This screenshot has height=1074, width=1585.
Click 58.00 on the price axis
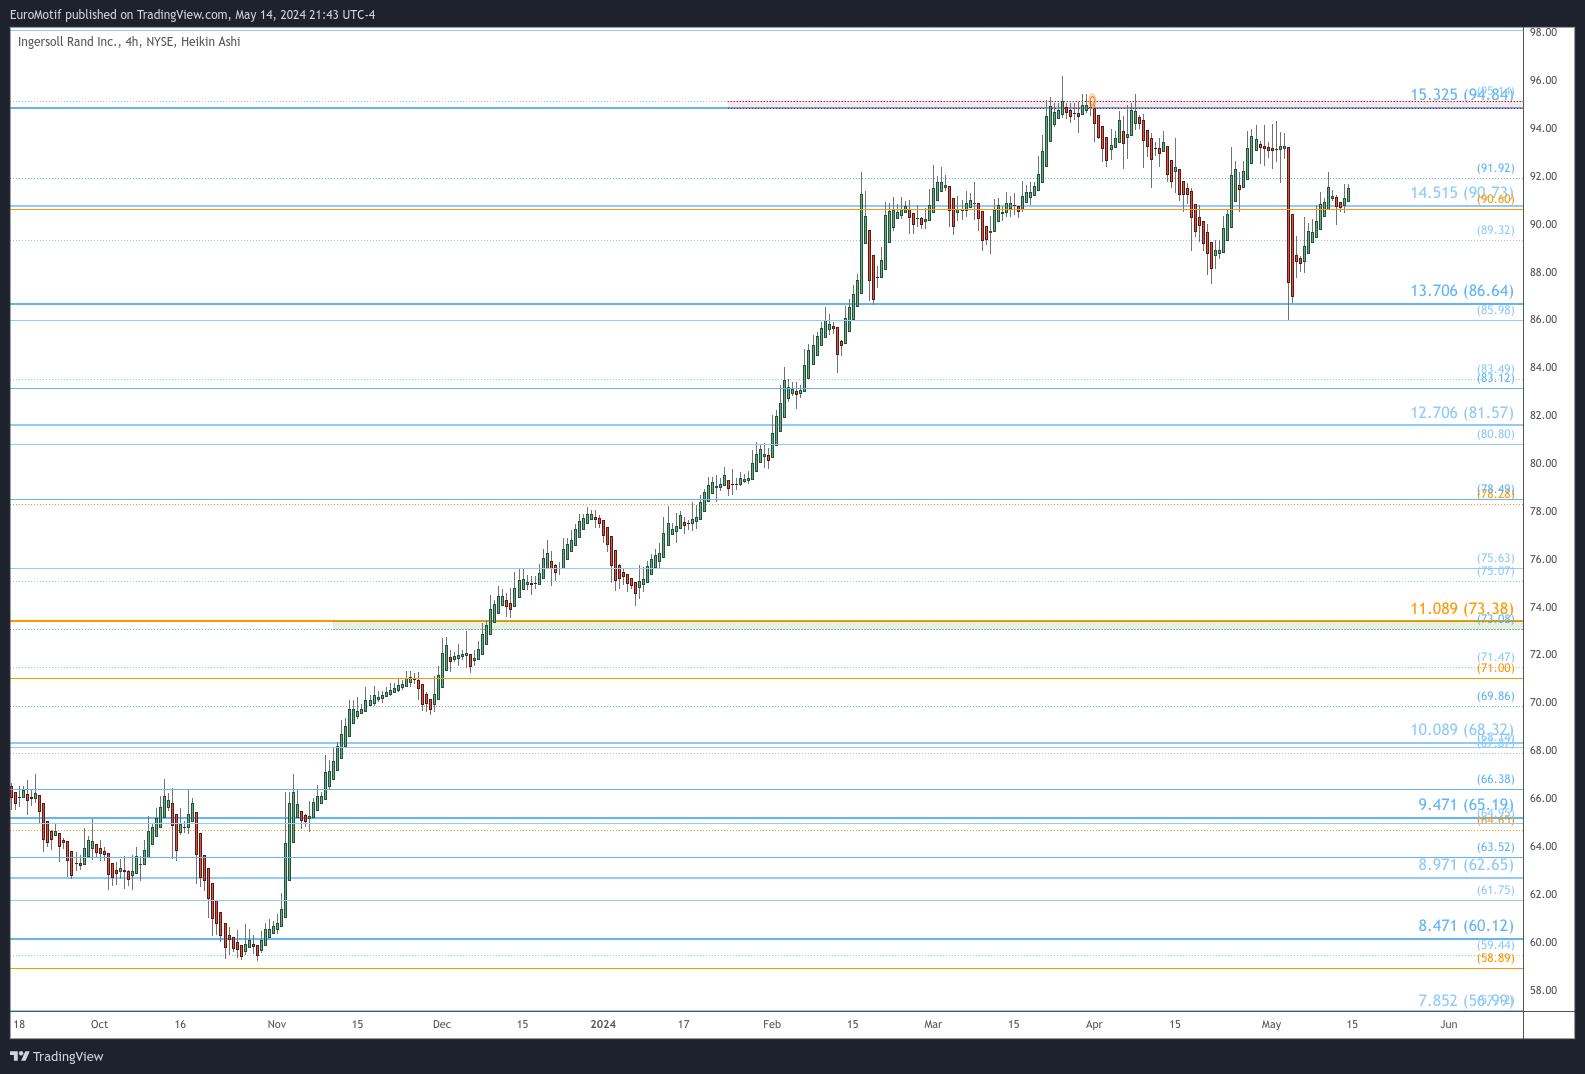[1543, 990]
